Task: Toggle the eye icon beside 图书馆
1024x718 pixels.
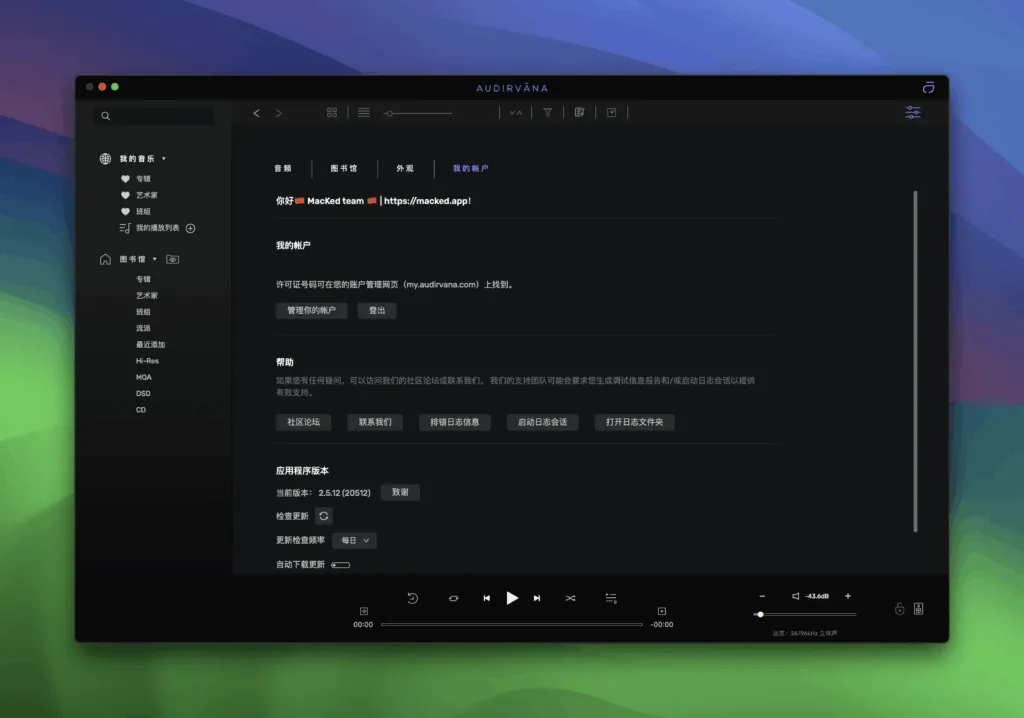Action: [171, 259]
